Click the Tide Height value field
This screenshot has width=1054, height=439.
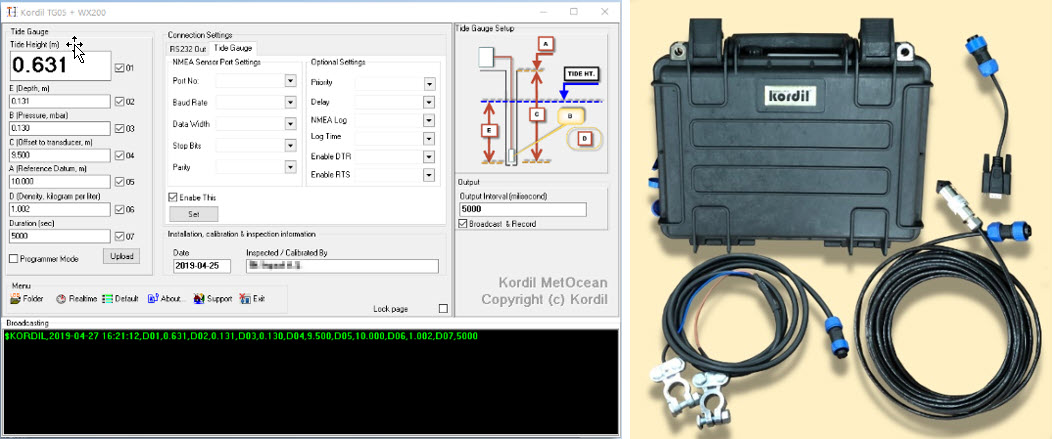point(60,66)
